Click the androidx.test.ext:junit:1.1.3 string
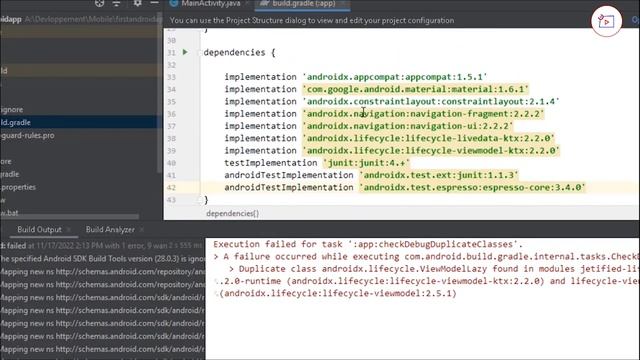This screenshot has width=640, height=360. click(439, 175)
